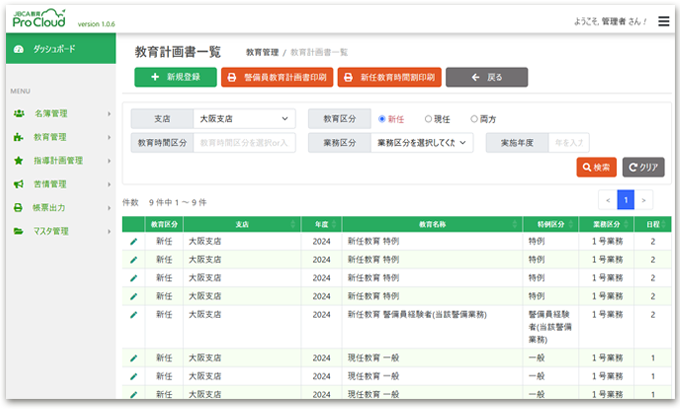The image size is (680, 409).
Task: Go to next page with > pagination arrow
Action: [645, 199]
